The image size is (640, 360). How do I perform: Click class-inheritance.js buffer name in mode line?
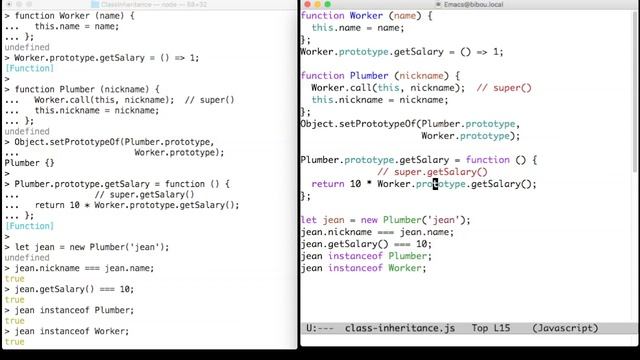pos(400,328)
